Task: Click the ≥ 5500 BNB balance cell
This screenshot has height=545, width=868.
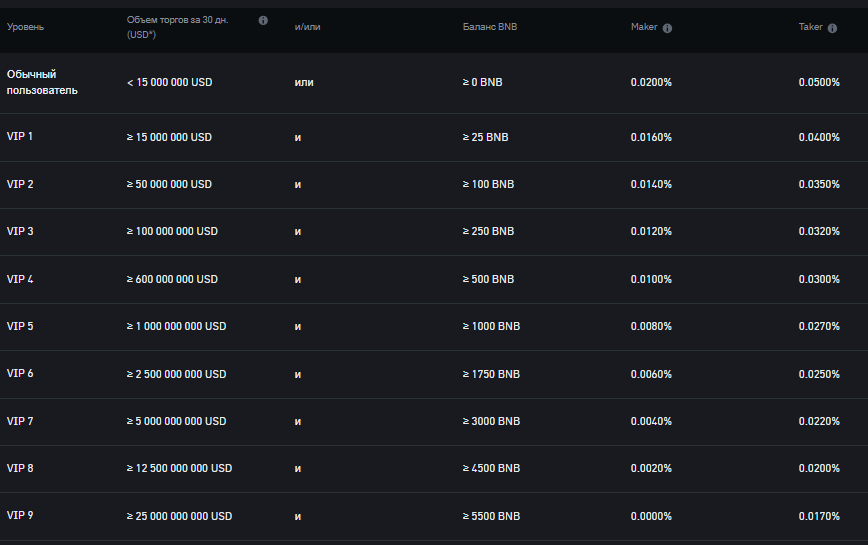Action: (x=492, y=516)
